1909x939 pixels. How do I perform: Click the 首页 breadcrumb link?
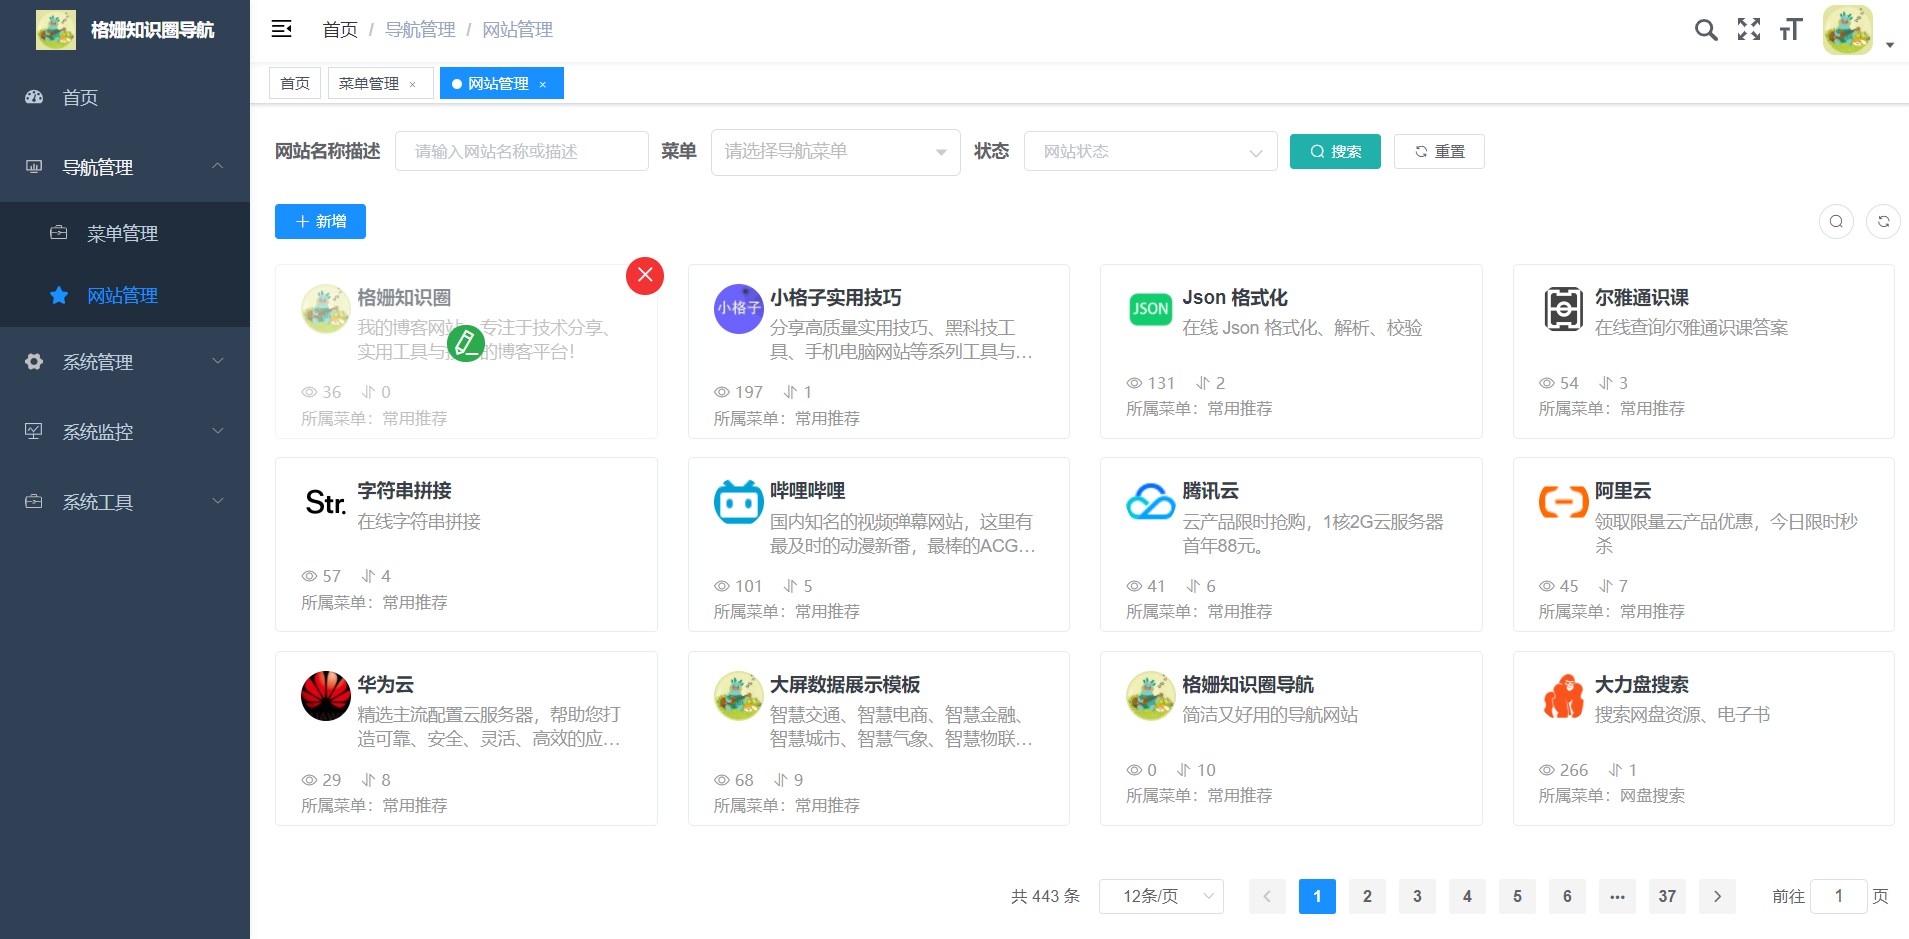click(x=340, y=30)
